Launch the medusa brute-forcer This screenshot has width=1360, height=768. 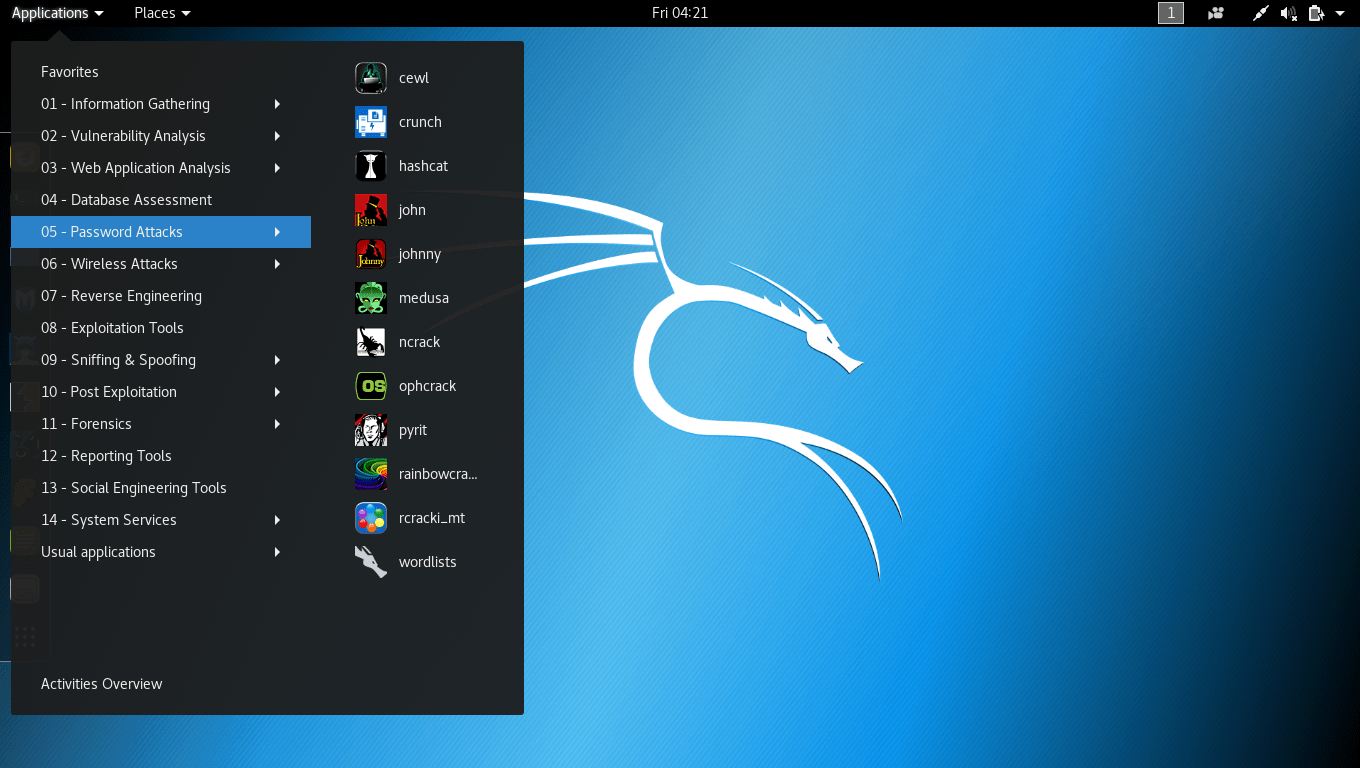click(420, 297)
